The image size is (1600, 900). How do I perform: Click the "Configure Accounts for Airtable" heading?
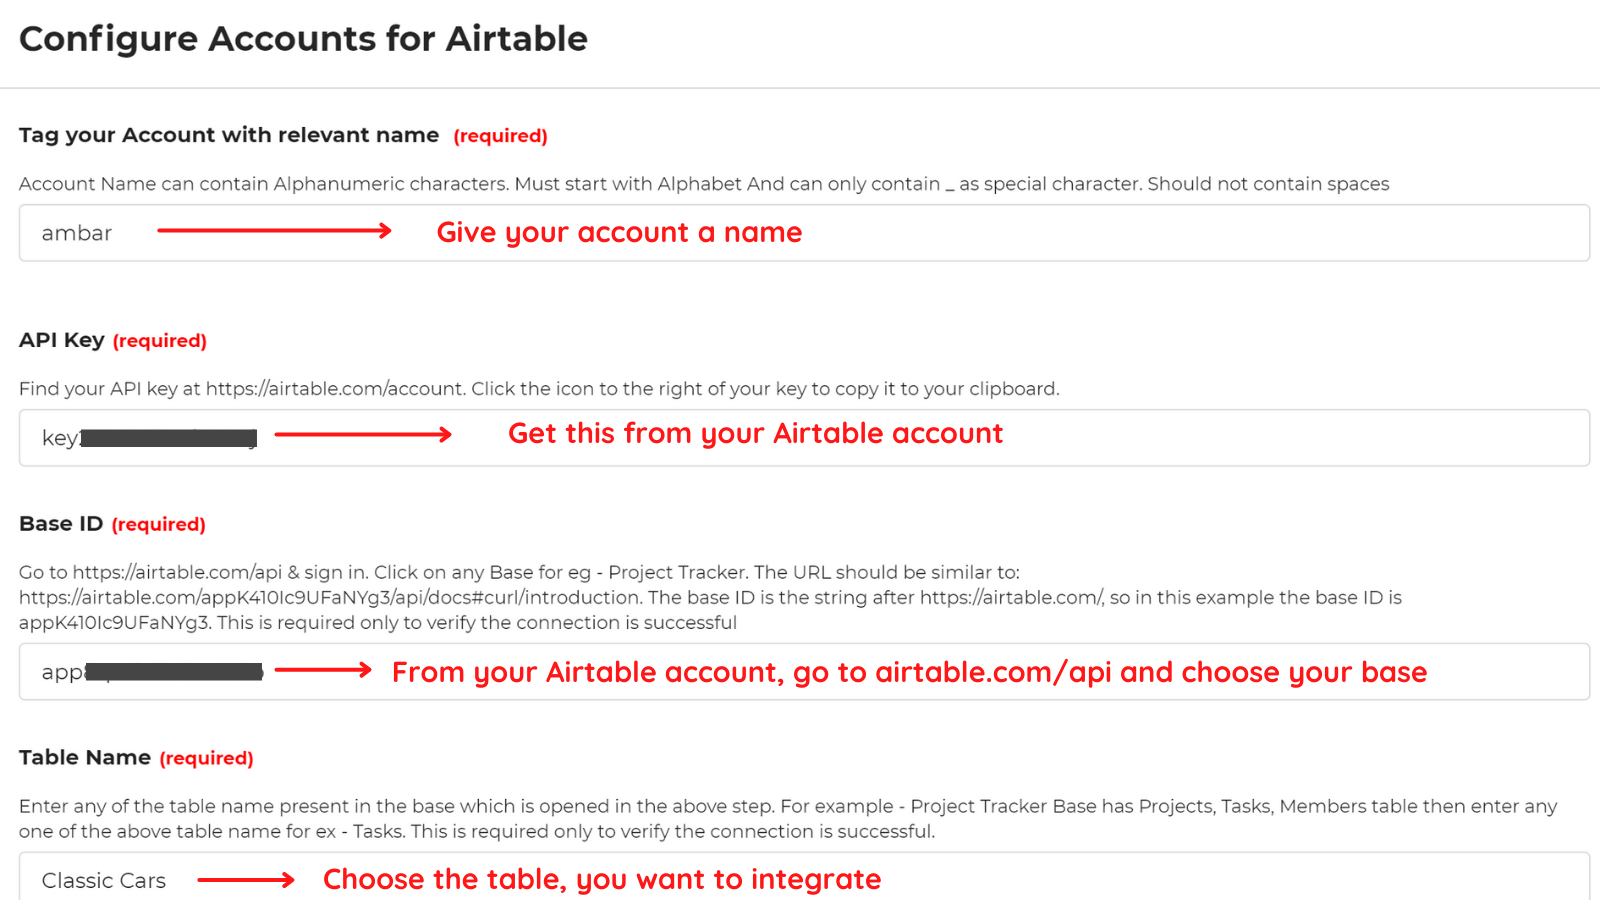[x=303, y=39]
